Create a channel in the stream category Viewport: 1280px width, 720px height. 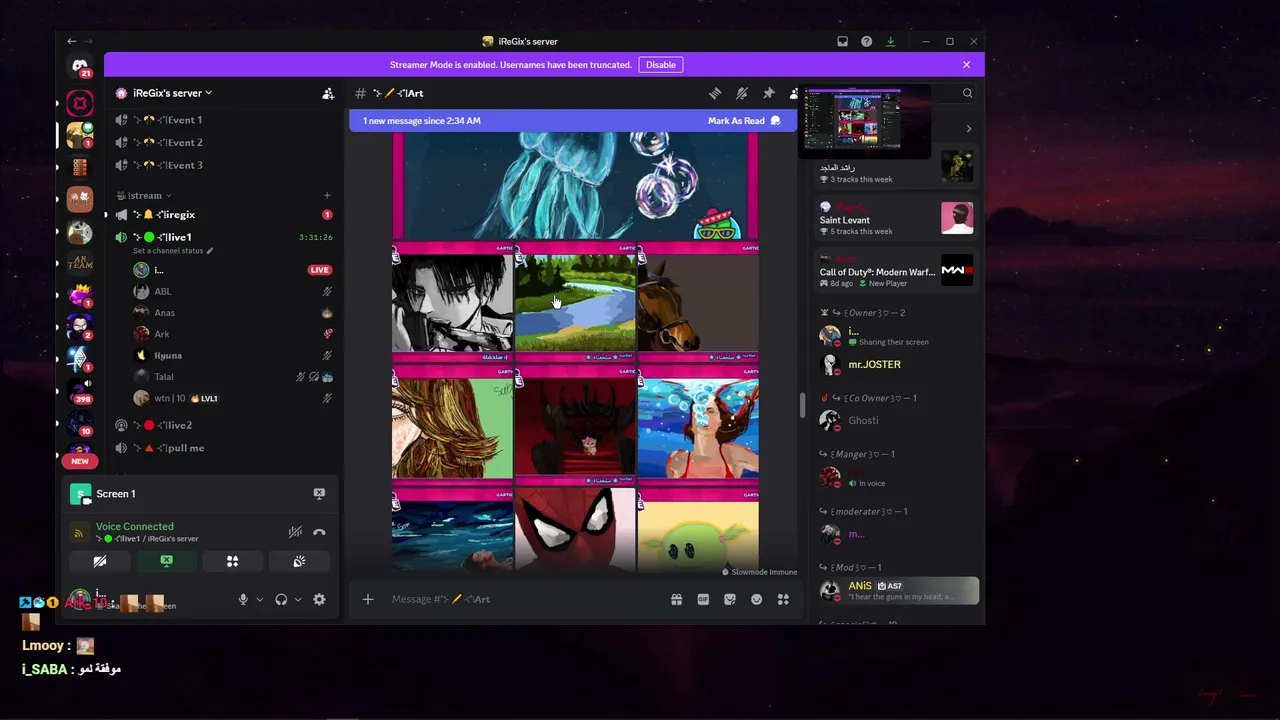pyautogui.click(x=327, y=196)
